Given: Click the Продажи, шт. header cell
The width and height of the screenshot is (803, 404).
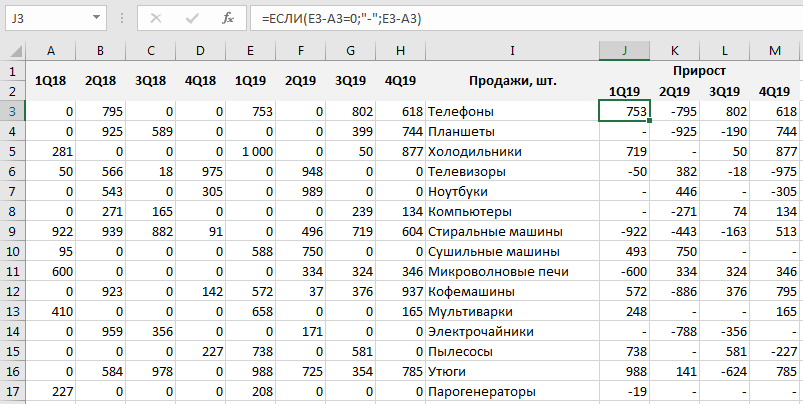Looking at the screenshot, I should point(511,81).
